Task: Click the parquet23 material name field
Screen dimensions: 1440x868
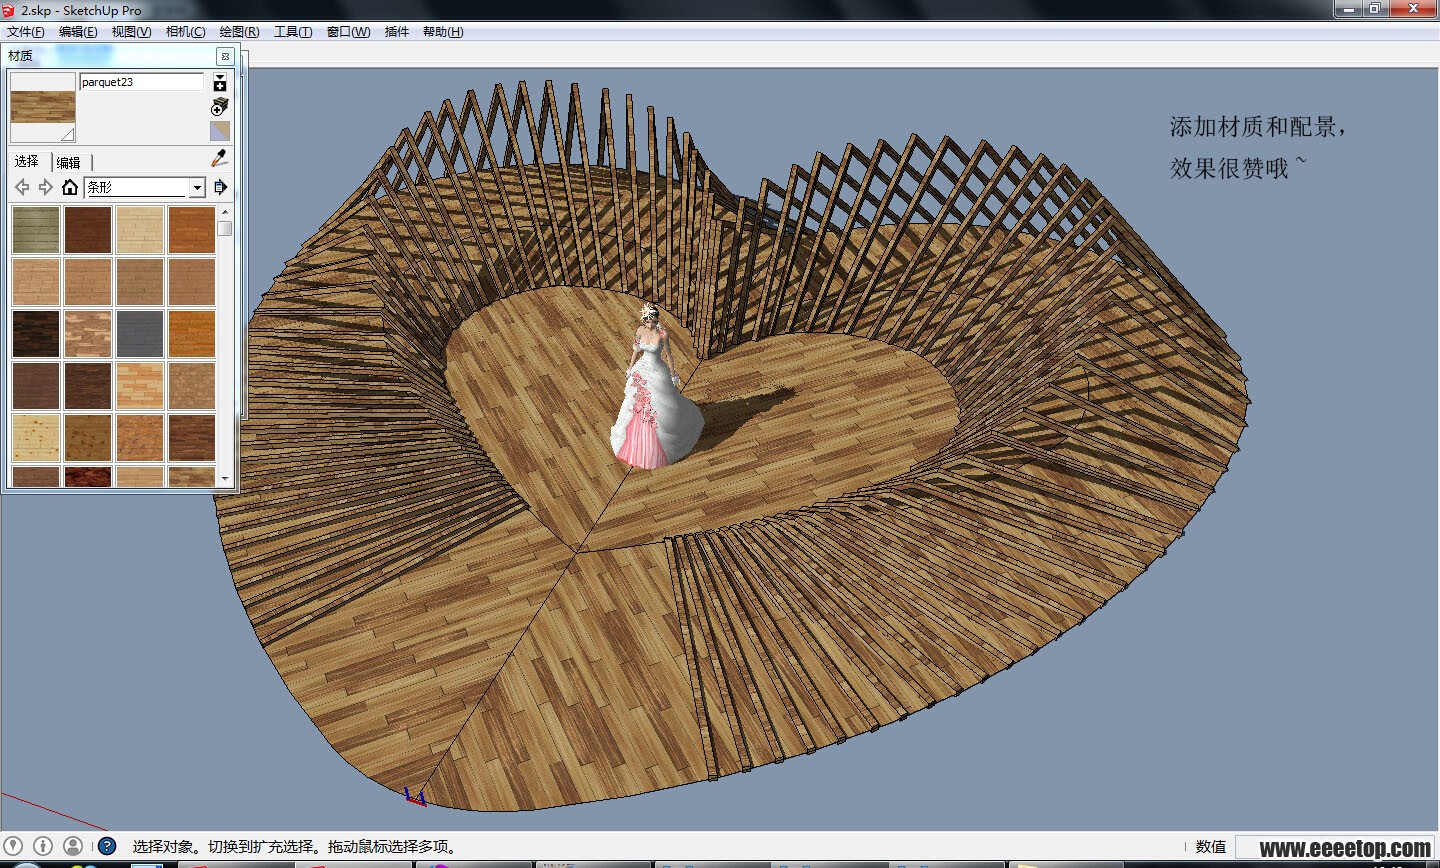Action: coord(142,82)
